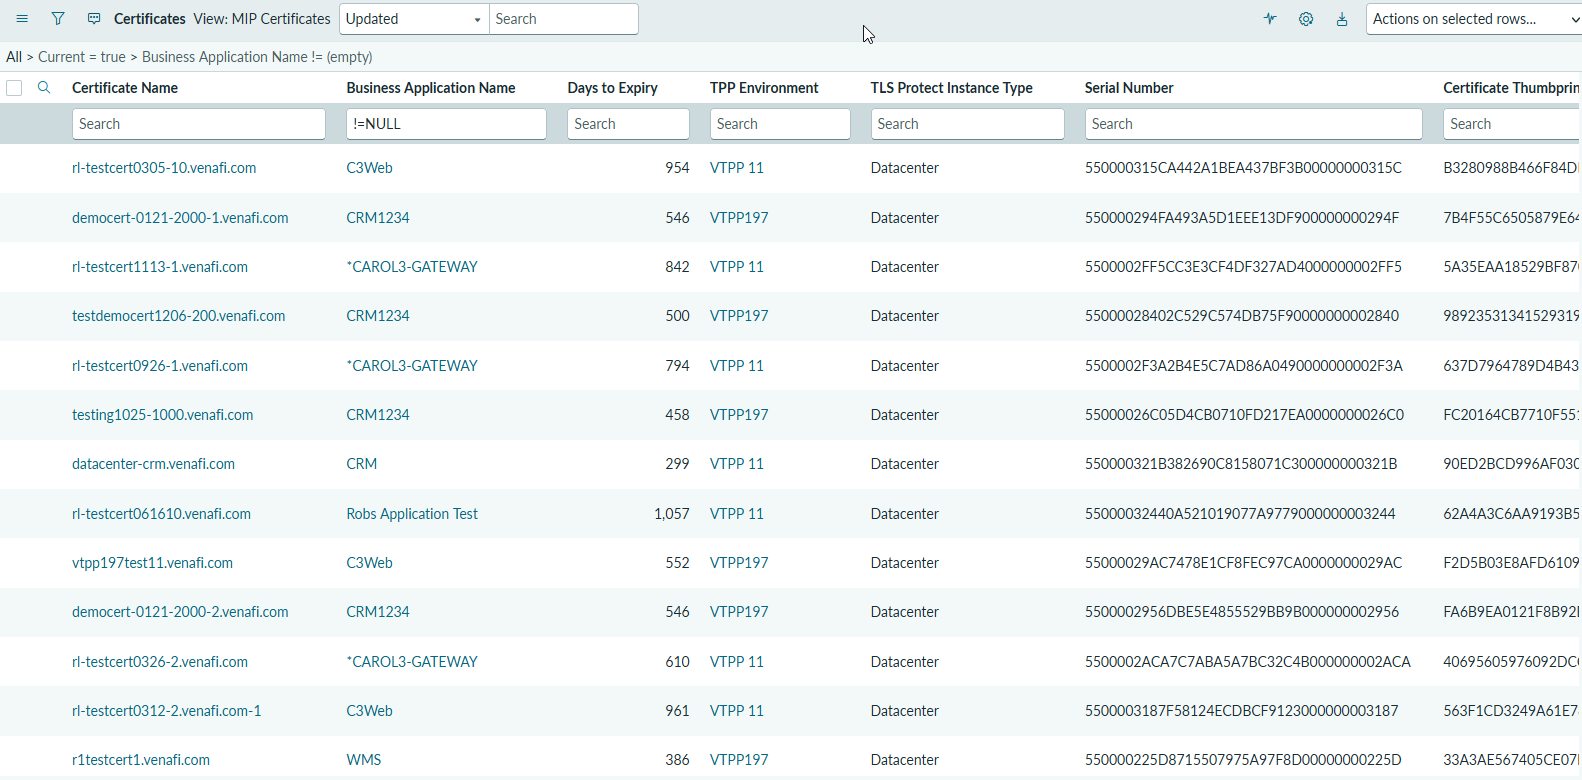Open vtpp197test11.venafi.com certificate
The height and width of the screenshot is (780, 1582).
click(152, 563)
